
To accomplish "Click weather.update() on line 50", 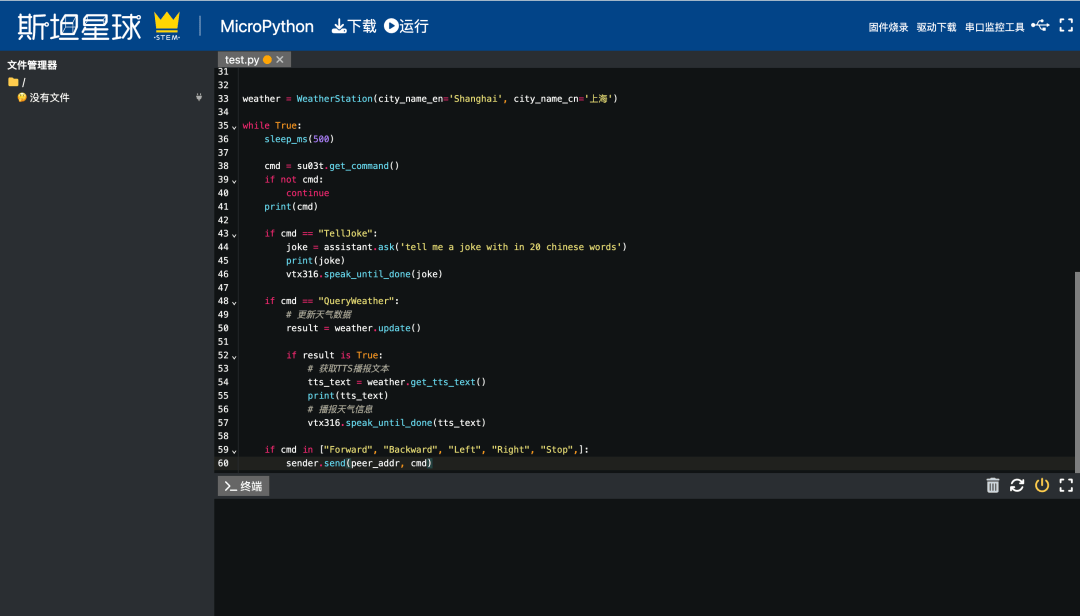I will pyautogui.click(x=377, y=328).
